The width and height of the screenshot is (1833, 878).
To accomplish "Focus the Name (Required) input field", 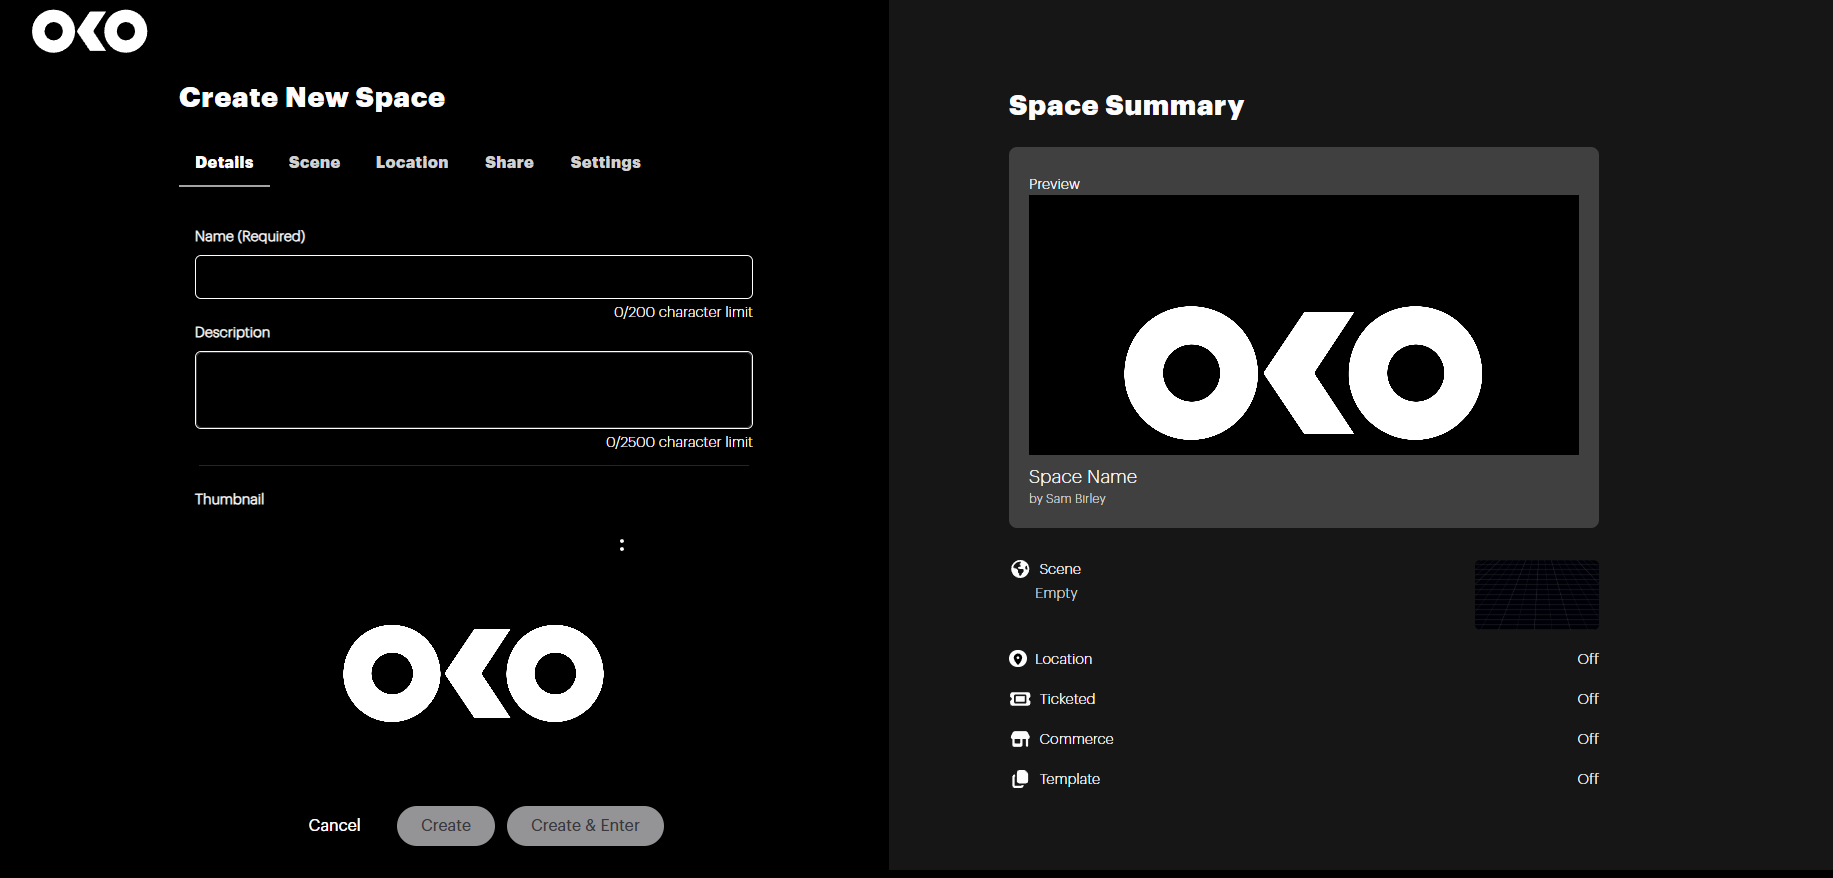I will point(474,277).
